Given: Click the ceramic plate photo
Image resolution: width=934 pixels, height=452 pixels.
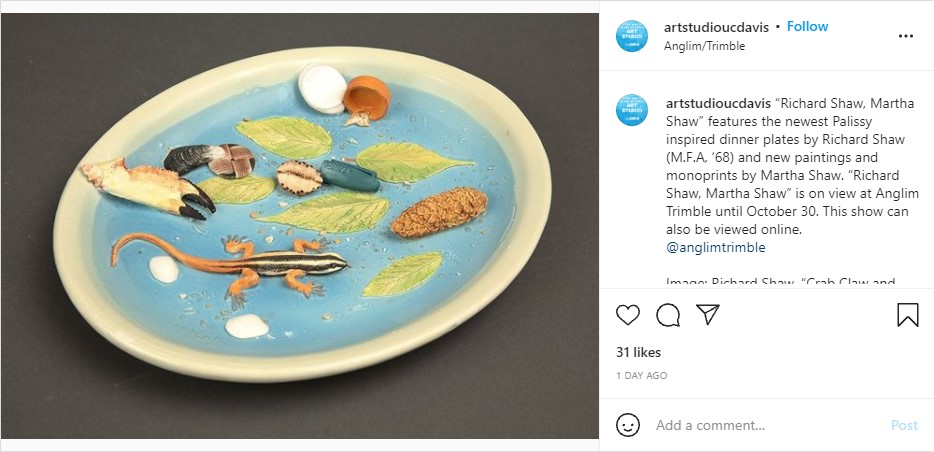Looking at the screenshot, I should 300,226.
